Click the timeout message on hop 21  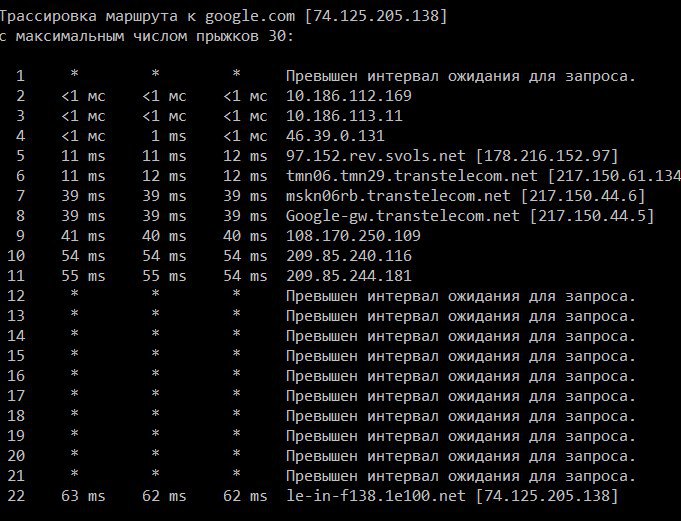point(461,476)
